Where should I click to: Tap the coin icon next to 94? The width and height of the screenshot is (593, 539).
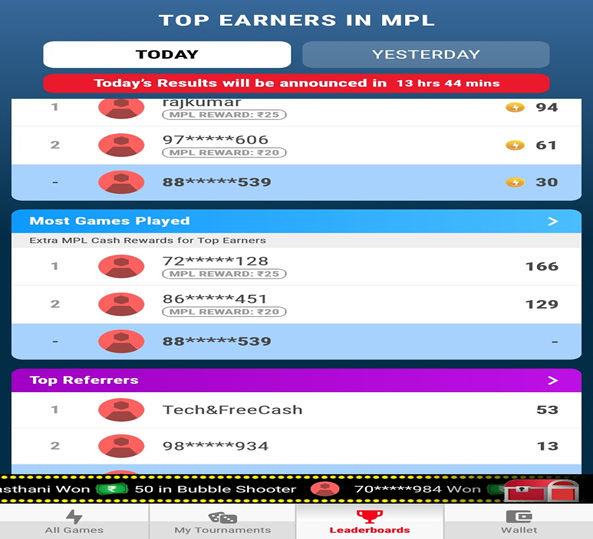[x=515, y=107]
